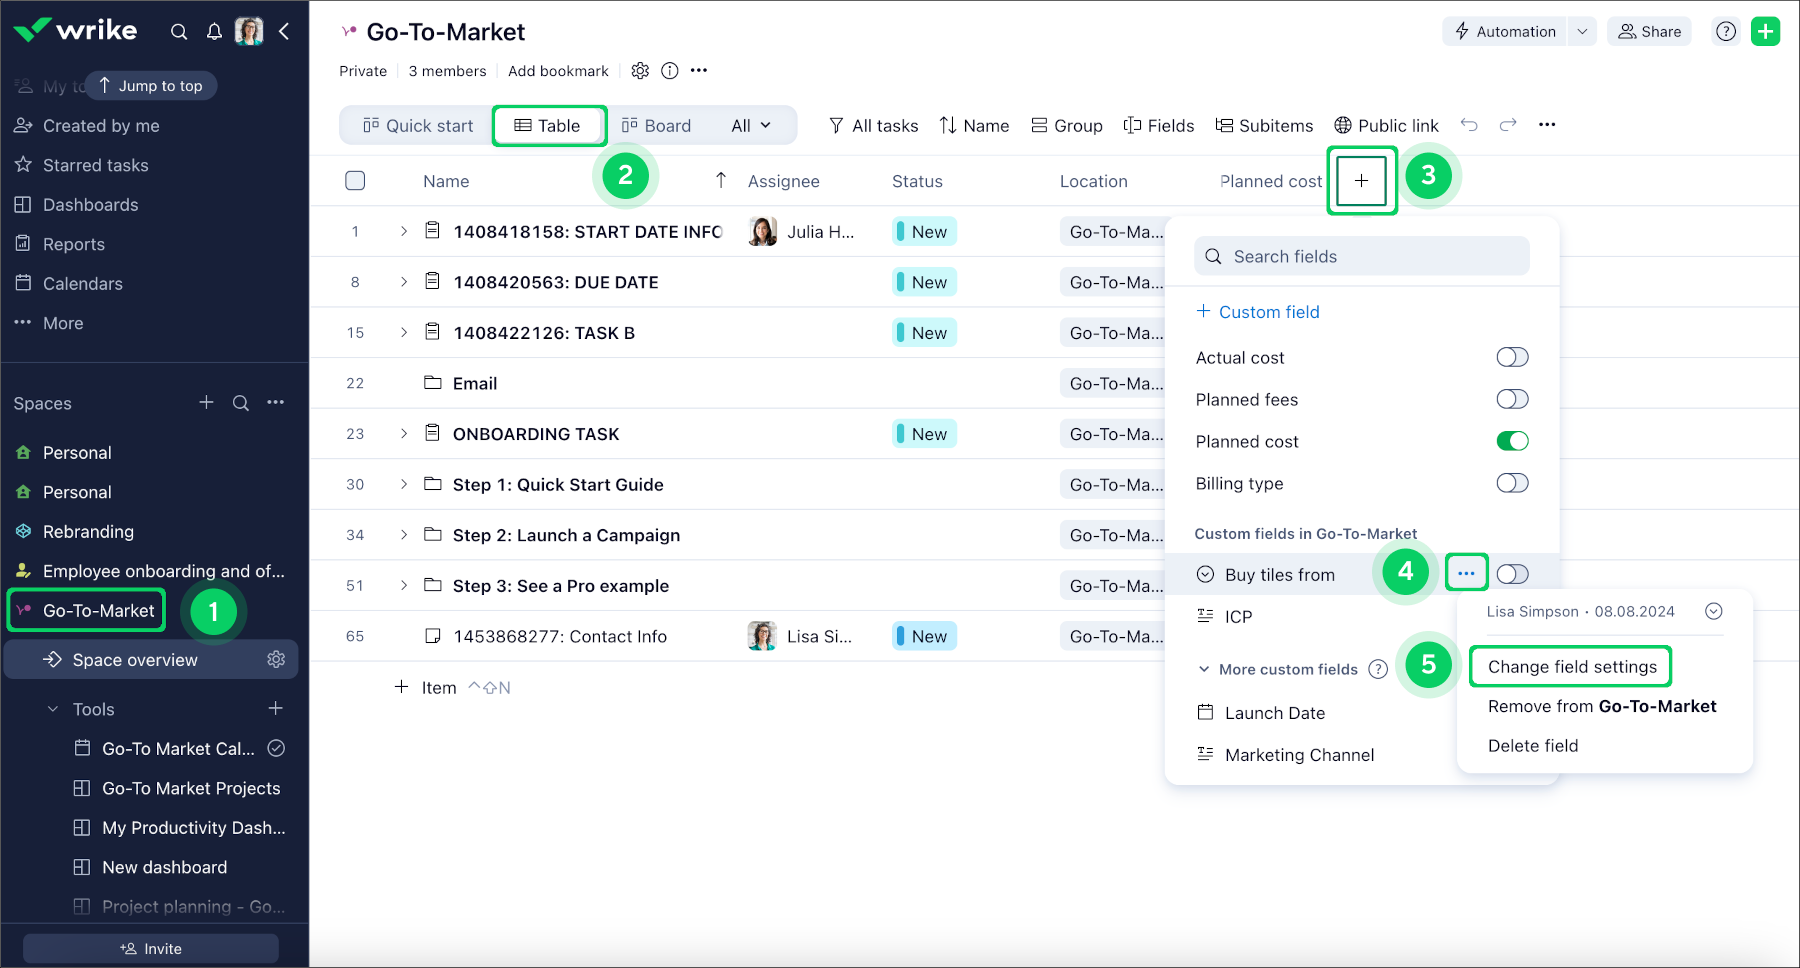This screenshot has height=968, width=1800.
Task: Click the Subitems icon in the toolbar
Action: [1225, 125]
